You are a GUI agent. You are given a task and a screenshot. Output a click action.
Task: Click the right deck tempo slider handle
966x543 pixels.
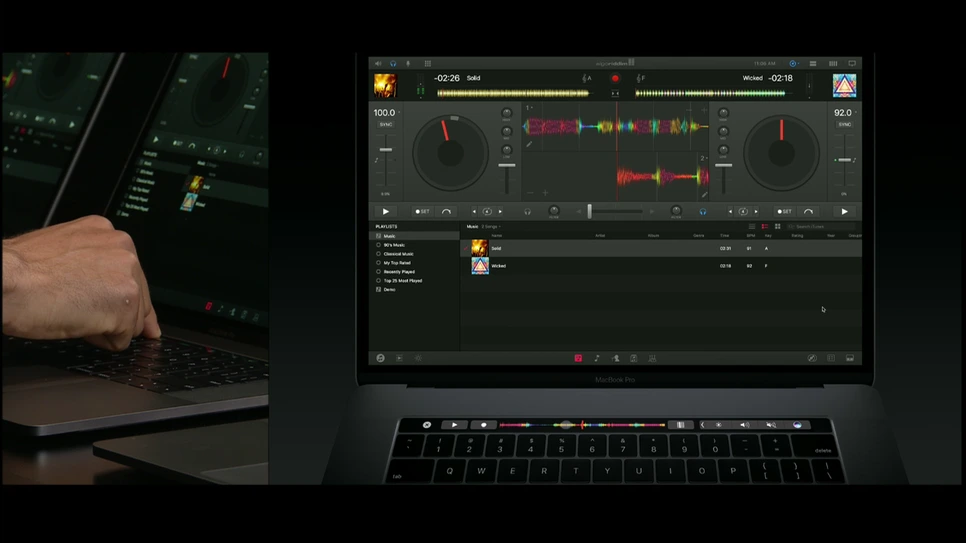844,160
